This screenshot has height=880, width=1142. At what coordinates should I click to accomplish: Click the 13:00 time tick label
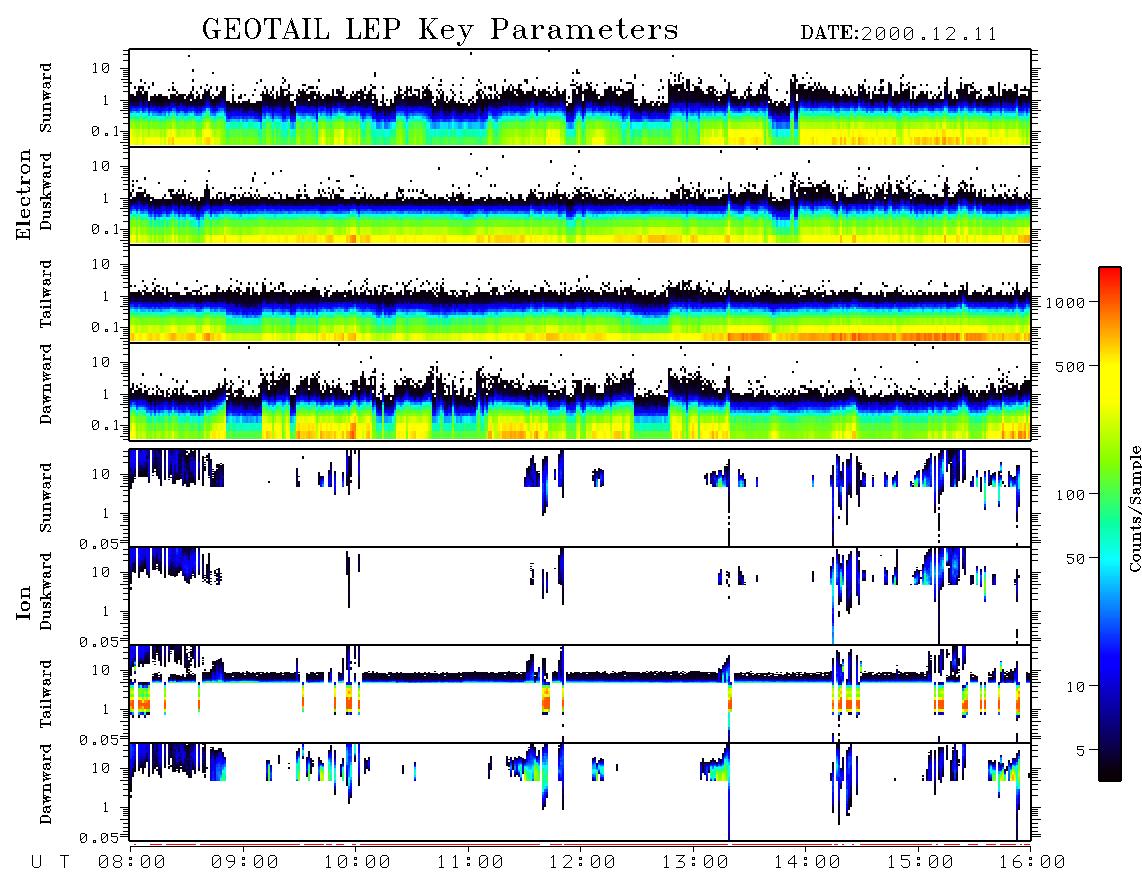[695, 862]
